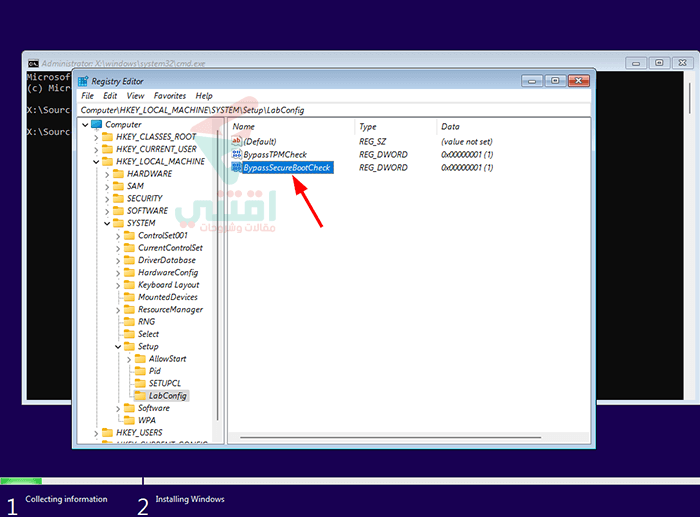Screen dimensions: 700x517
Task: Click the SAM folder icon
Action: pyautogui.click(x=118, y=186)
